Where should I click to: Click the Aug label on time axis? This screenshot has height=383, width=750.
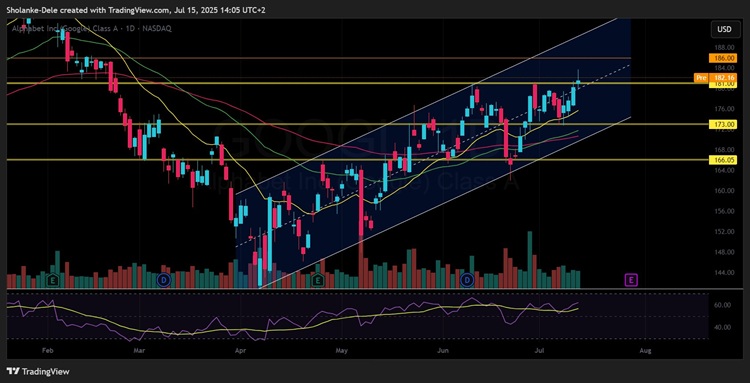click(x=645, y=351)
